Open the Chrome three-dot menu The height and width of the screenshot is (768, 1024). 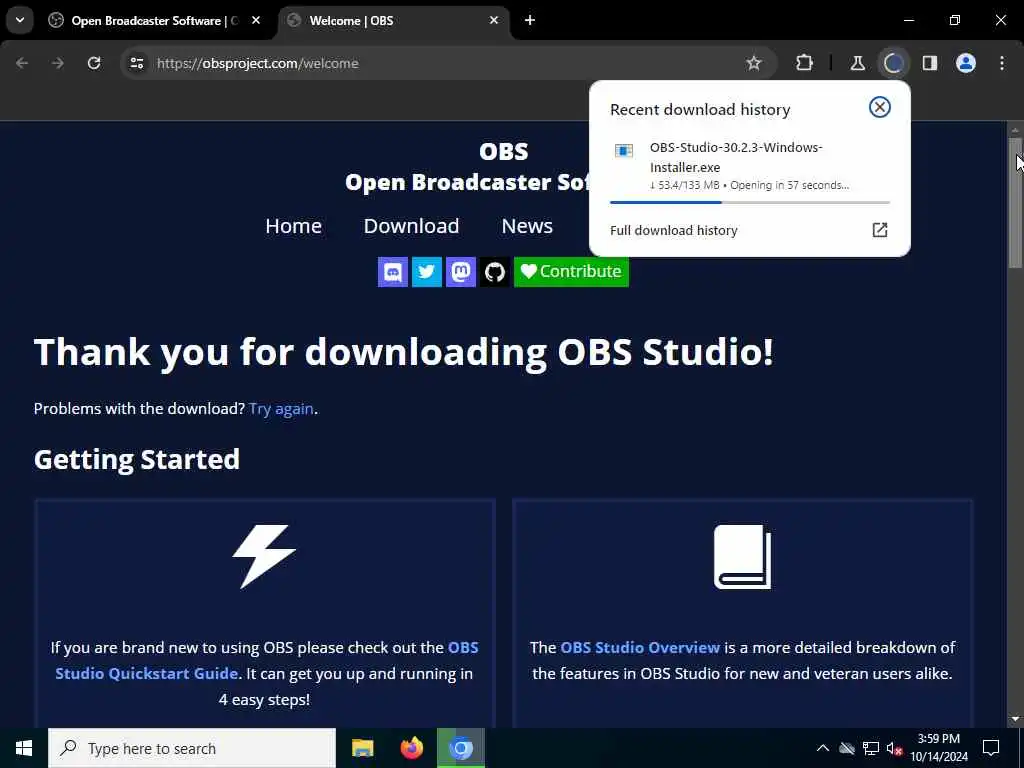pyautogui.click(x=1002, y=63)
